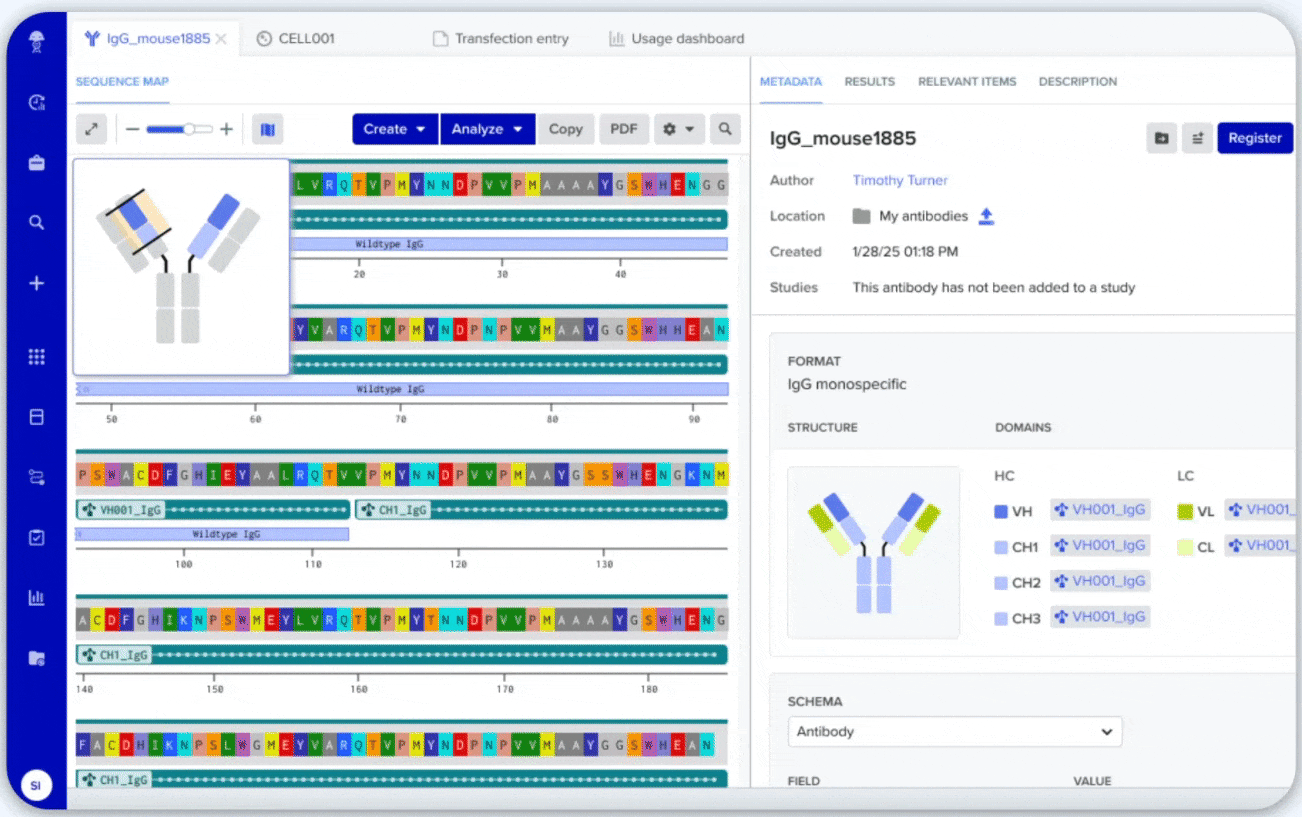Open recent items clock icon in sidebar
Screen dimensions: 1302x817
(x=37, y=102)
